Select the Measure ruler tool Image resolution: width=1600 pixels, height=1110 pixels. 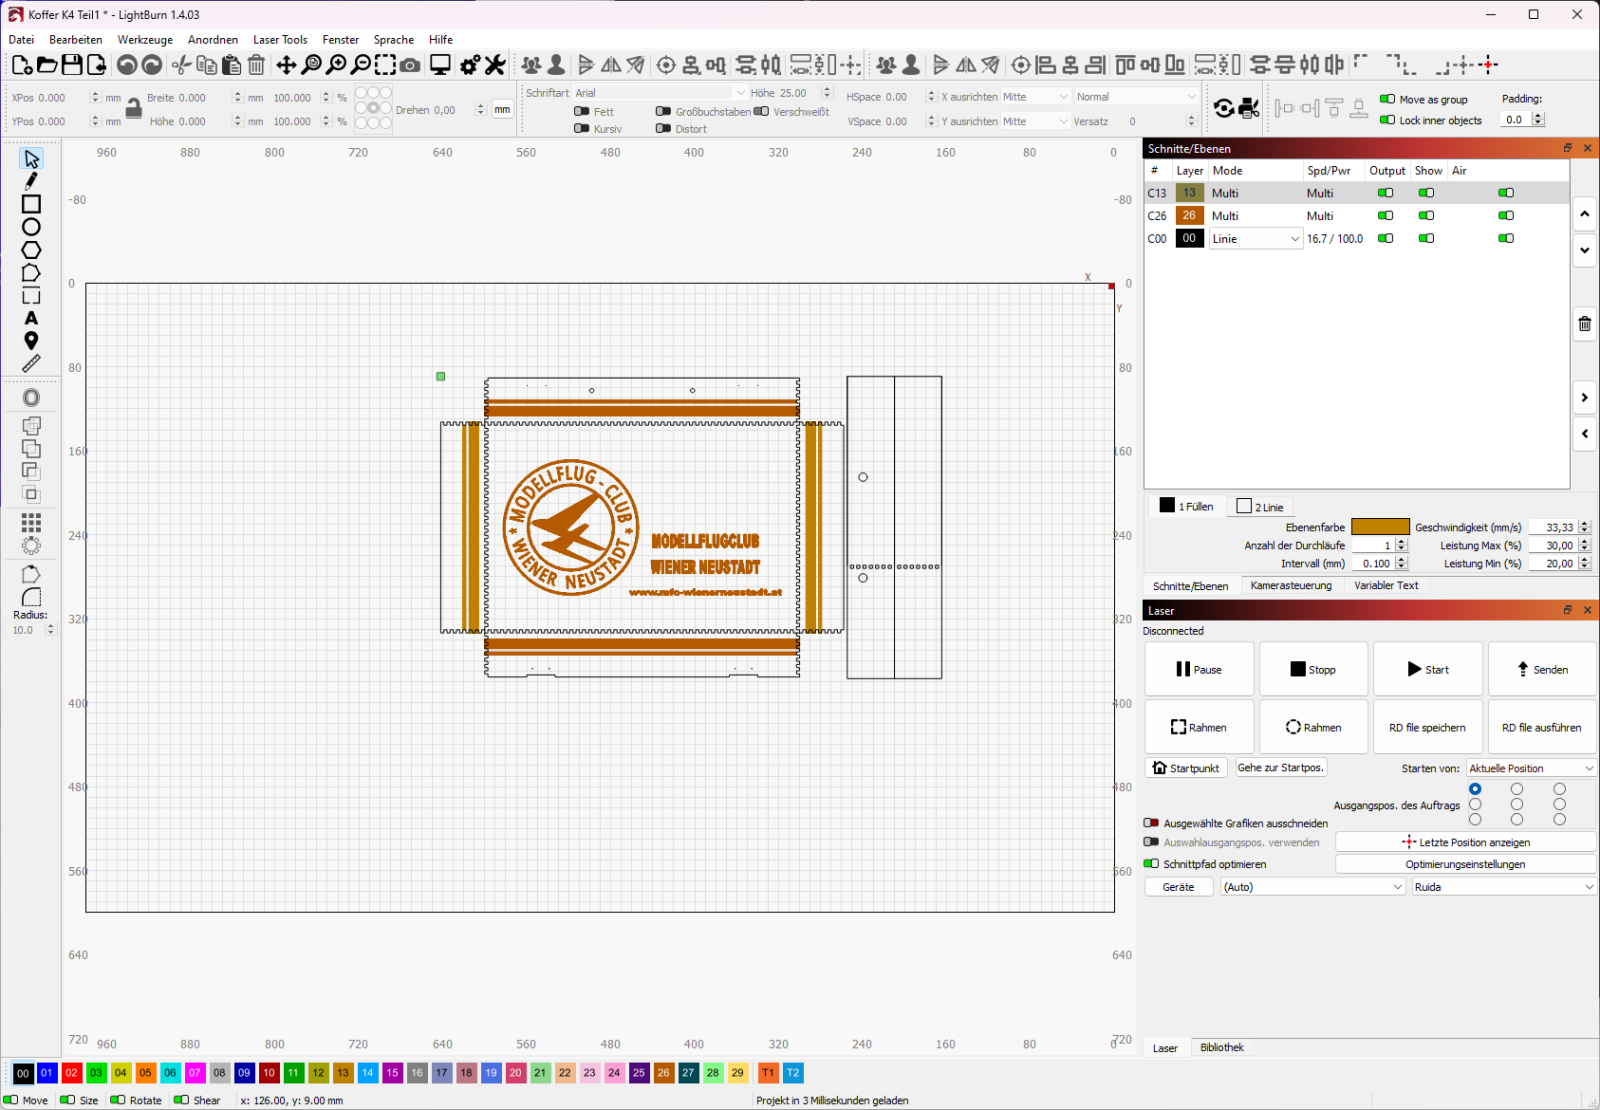(31, 364)
